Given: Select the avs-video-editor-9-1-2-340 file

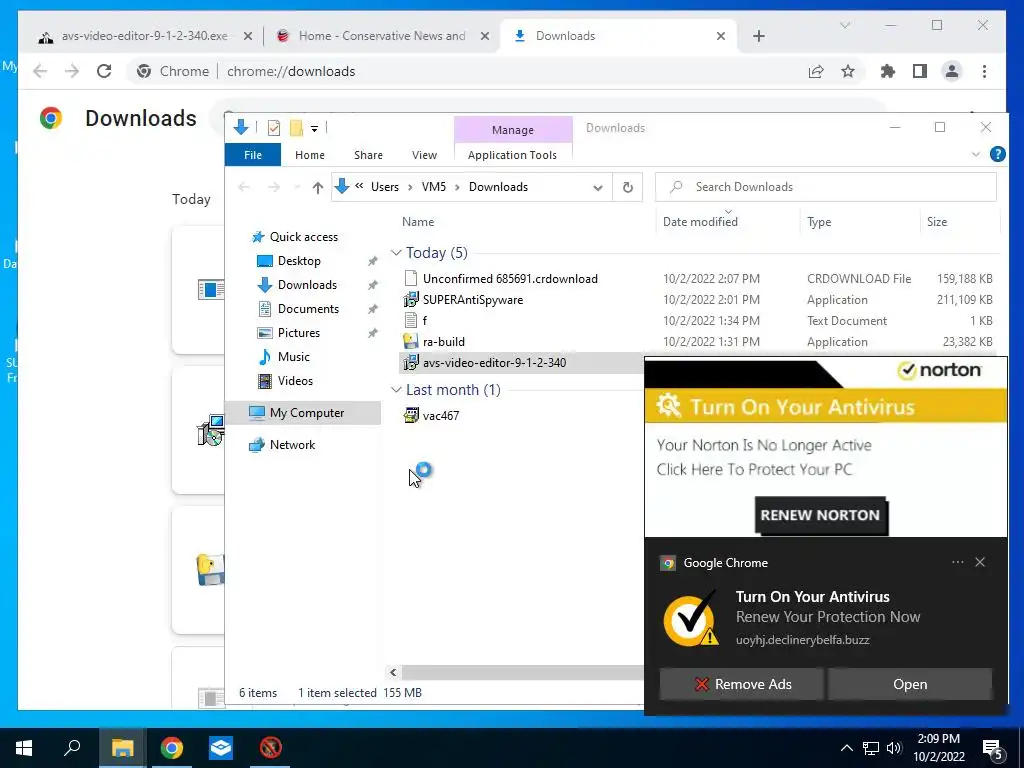Looking at the screenshot, I should (494, 362).
